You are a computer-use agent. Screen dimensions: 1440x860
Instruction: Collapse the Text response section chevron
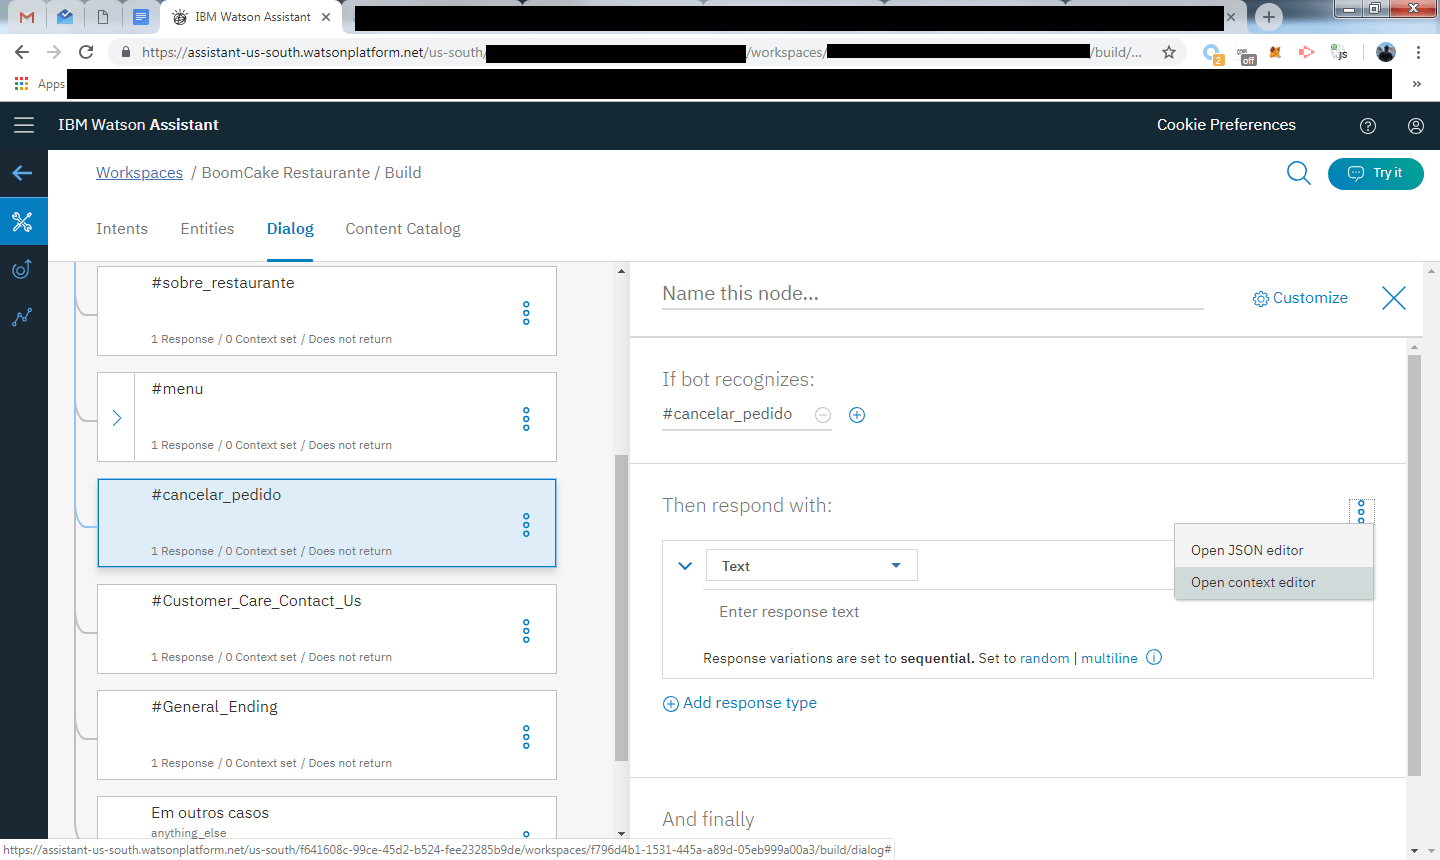pyautogui.click(x=685, y=566)
